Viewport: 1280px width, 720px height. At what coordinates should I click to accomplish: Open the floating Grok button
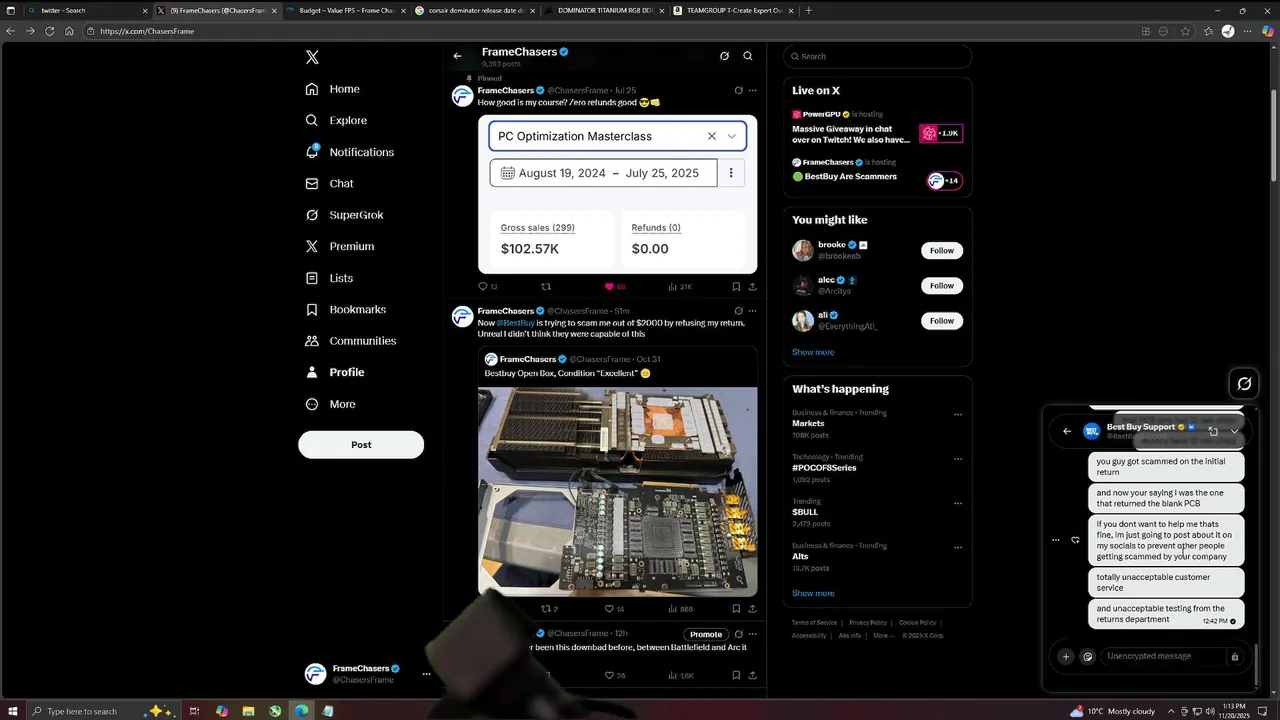click(1244, 383)
